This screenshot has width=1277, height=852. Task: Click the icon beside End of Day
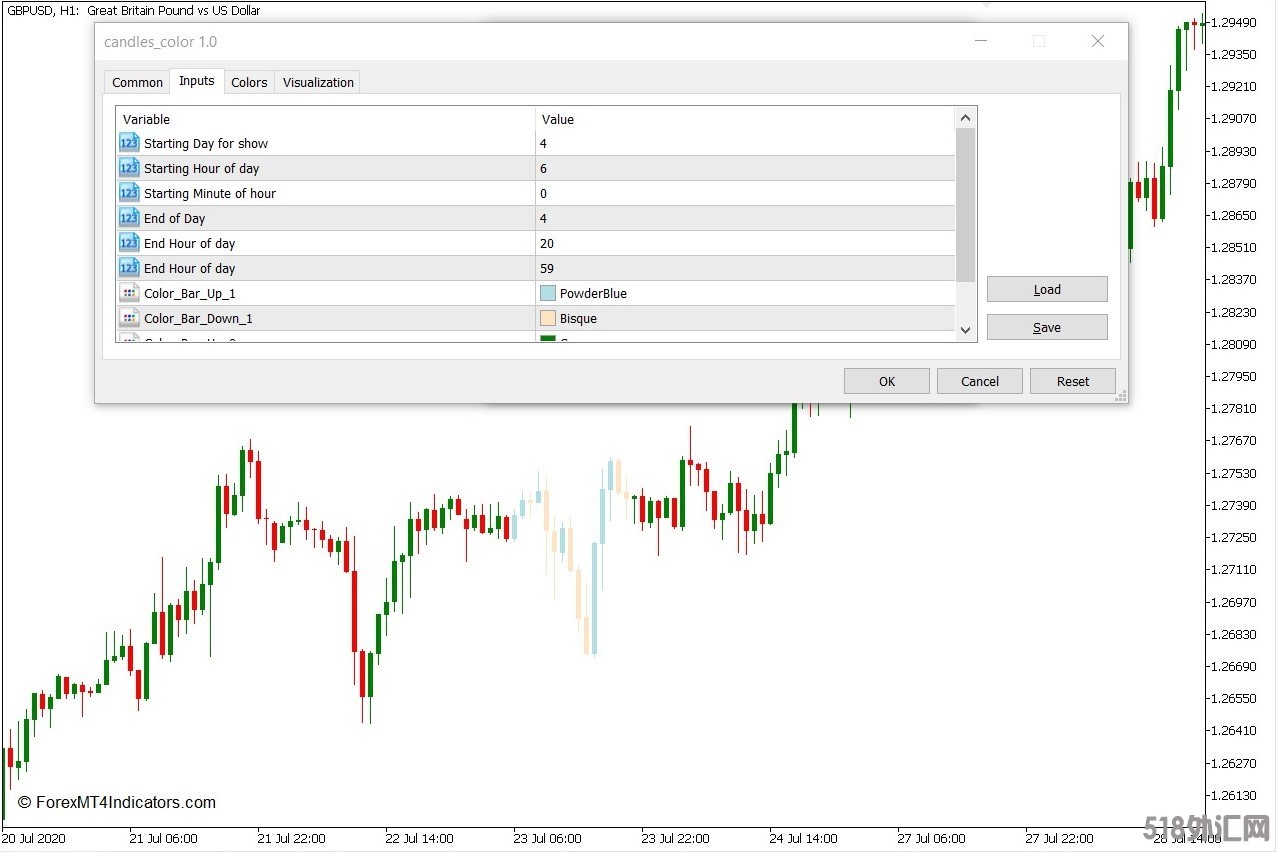click(129, 218)
